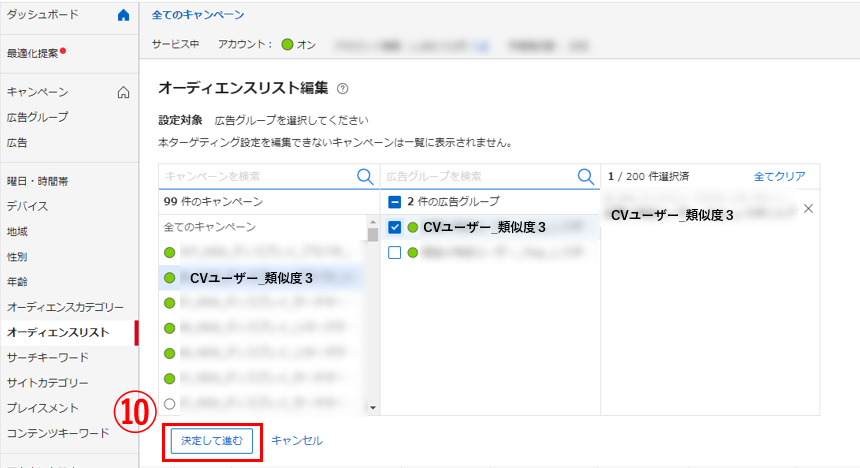Select the CVユーザー_類似度3 campaign row
860x468 pixels.
tap(251, 278)
